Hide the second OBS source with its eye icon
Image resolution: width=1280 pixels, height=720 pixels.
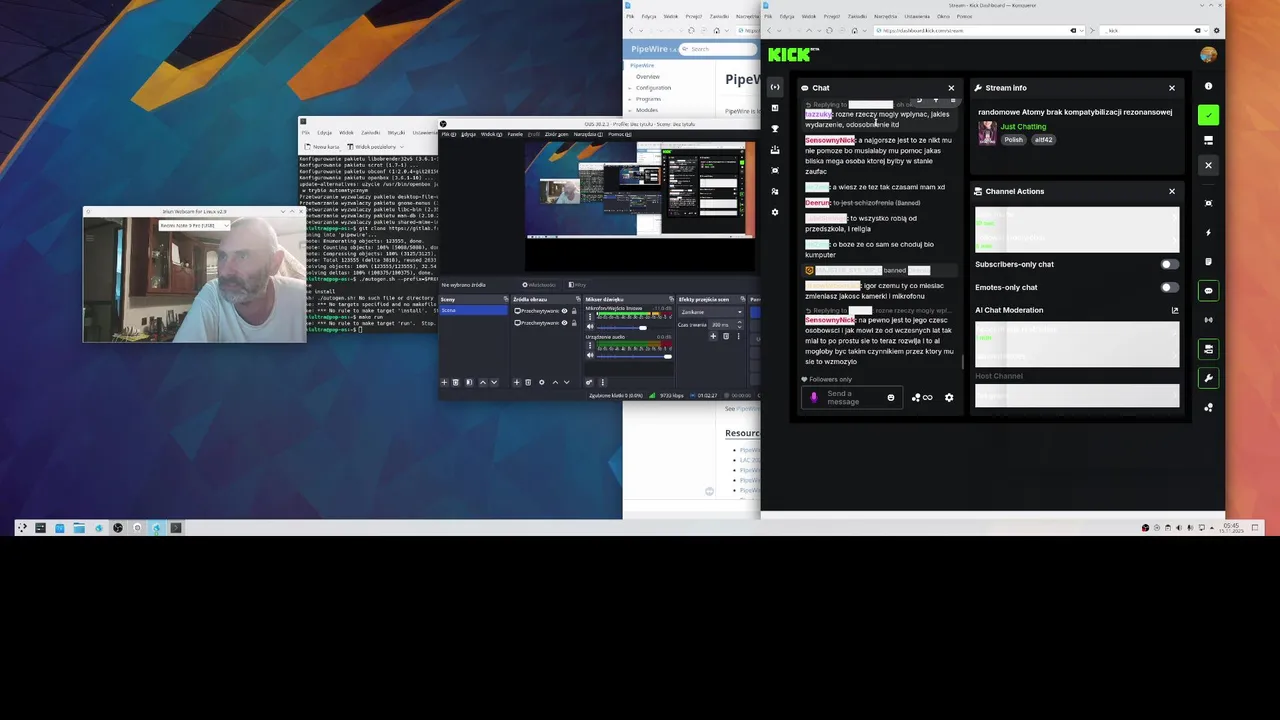click(564, 323)
